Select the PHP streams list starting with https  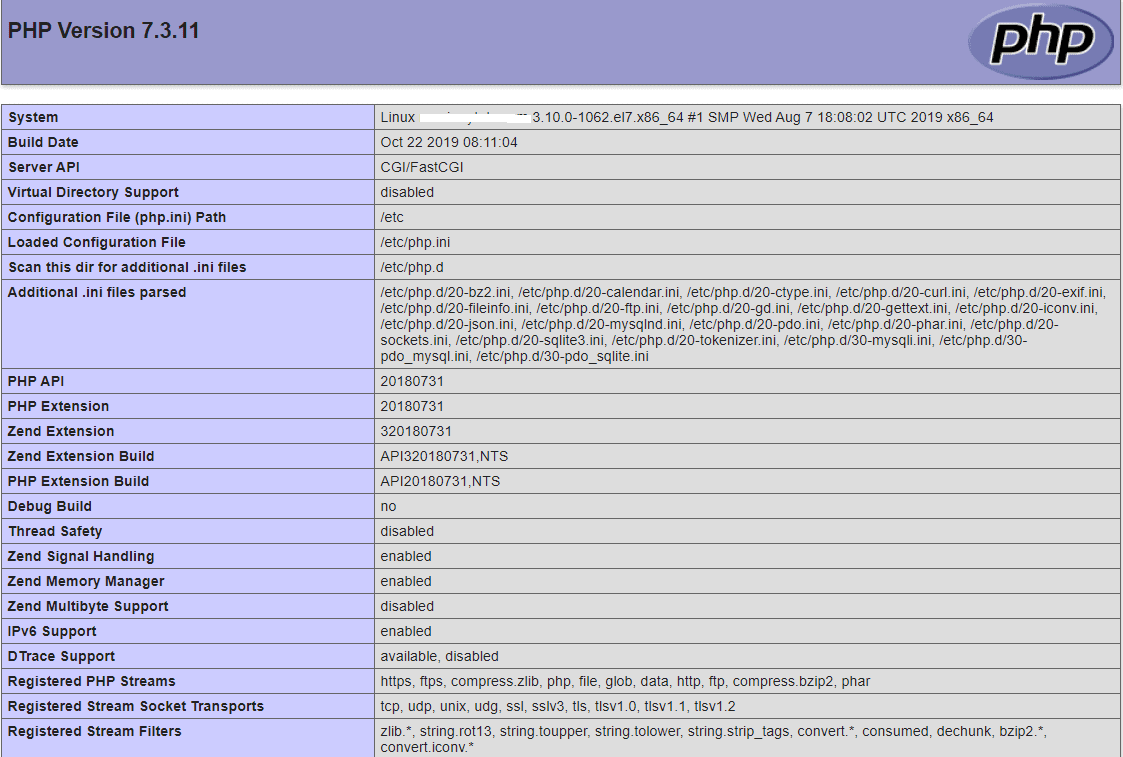click(x=625, y=682)
